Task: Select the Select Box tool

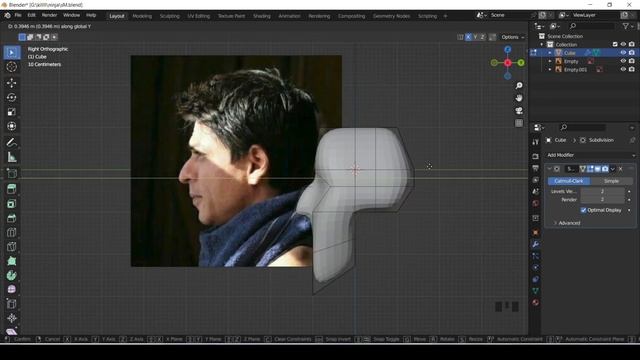Action: [x=11, y=52]
